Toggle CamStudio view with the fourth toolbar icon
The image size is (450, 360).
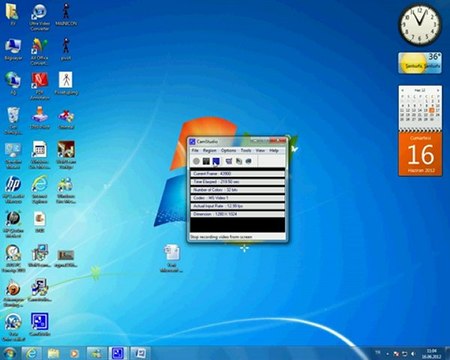pyautogui.click(x=229, y=161)
